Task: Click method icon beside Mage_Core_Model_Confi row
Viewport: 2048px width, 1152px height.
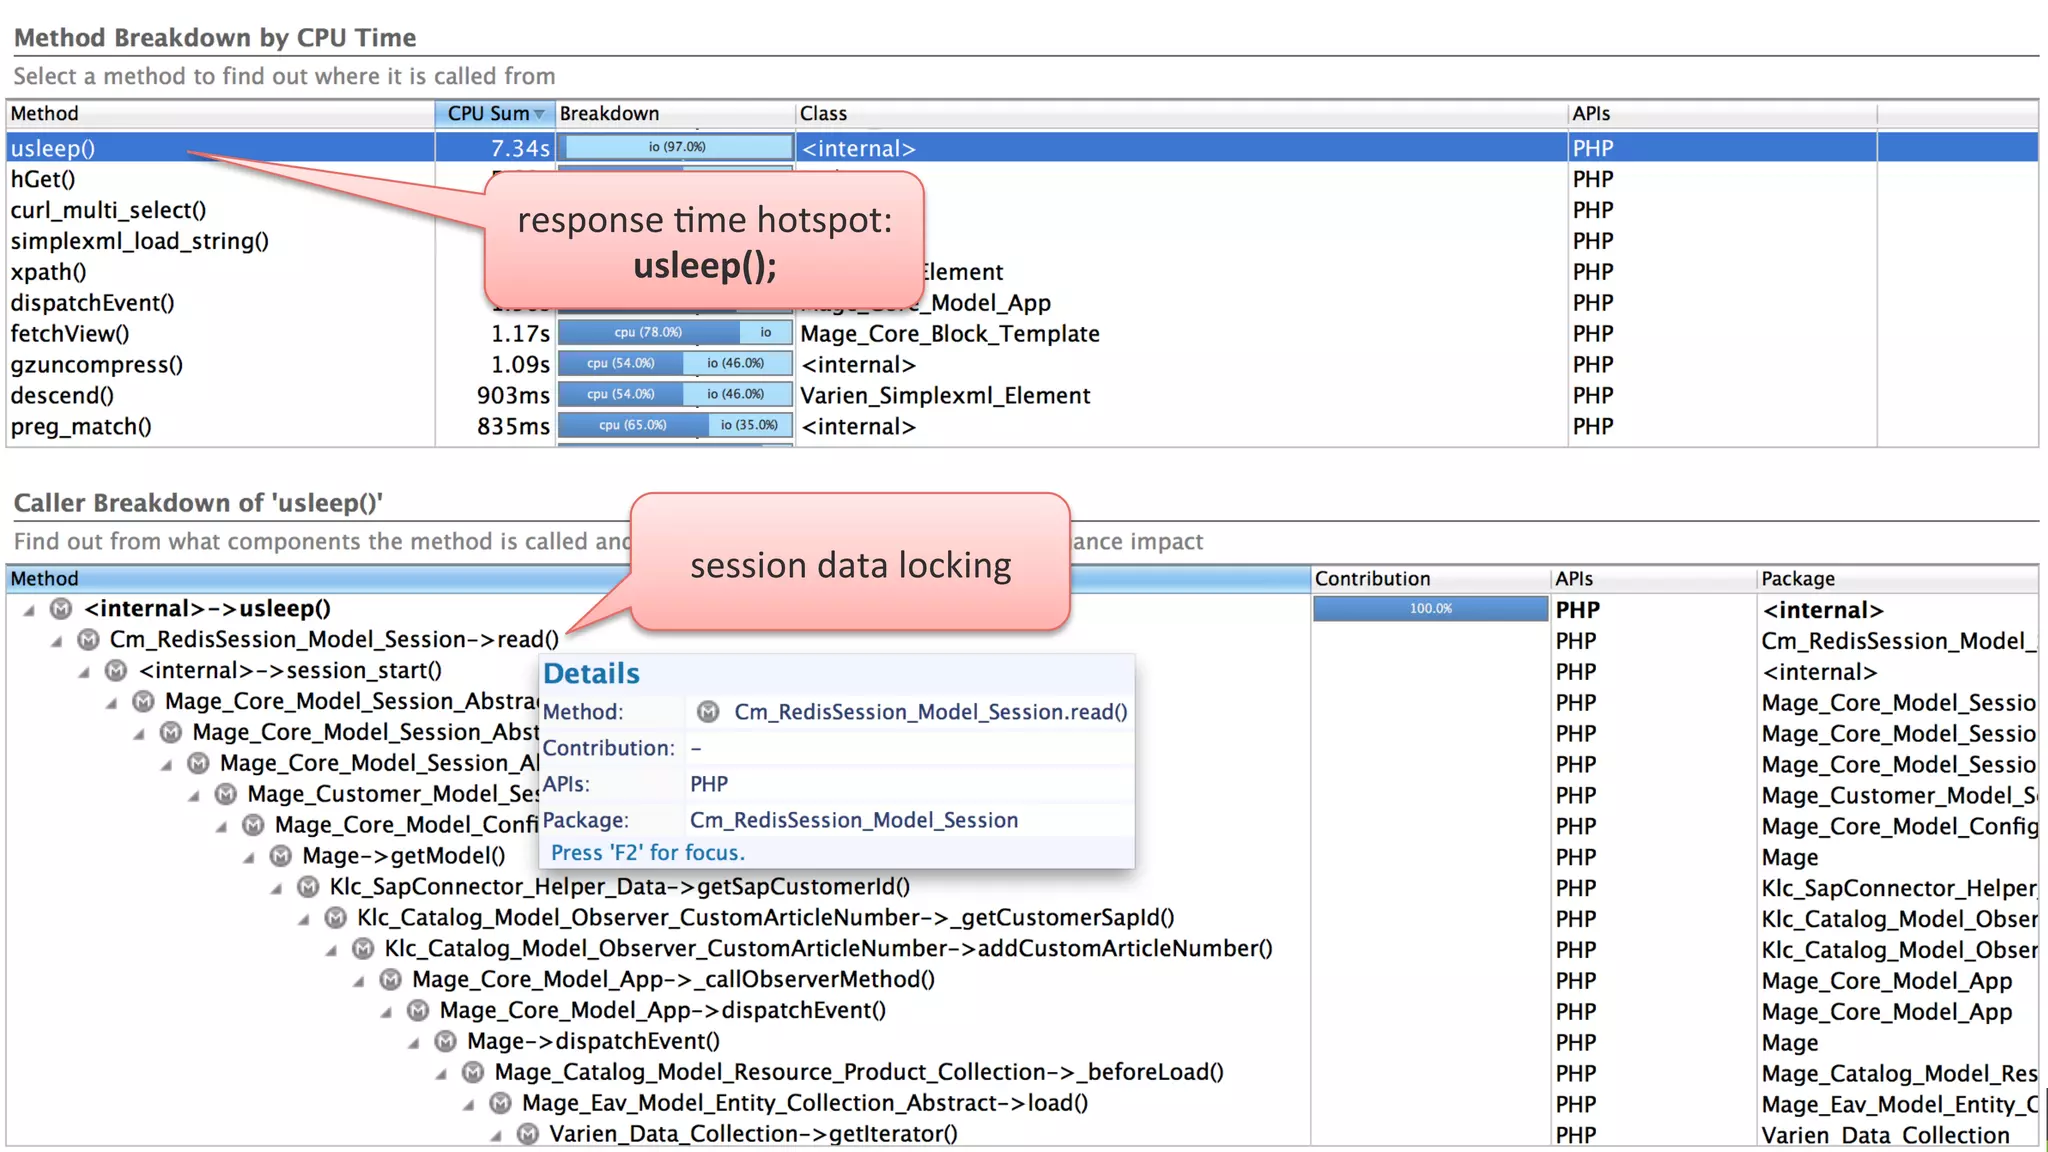Action: (253, 825)
